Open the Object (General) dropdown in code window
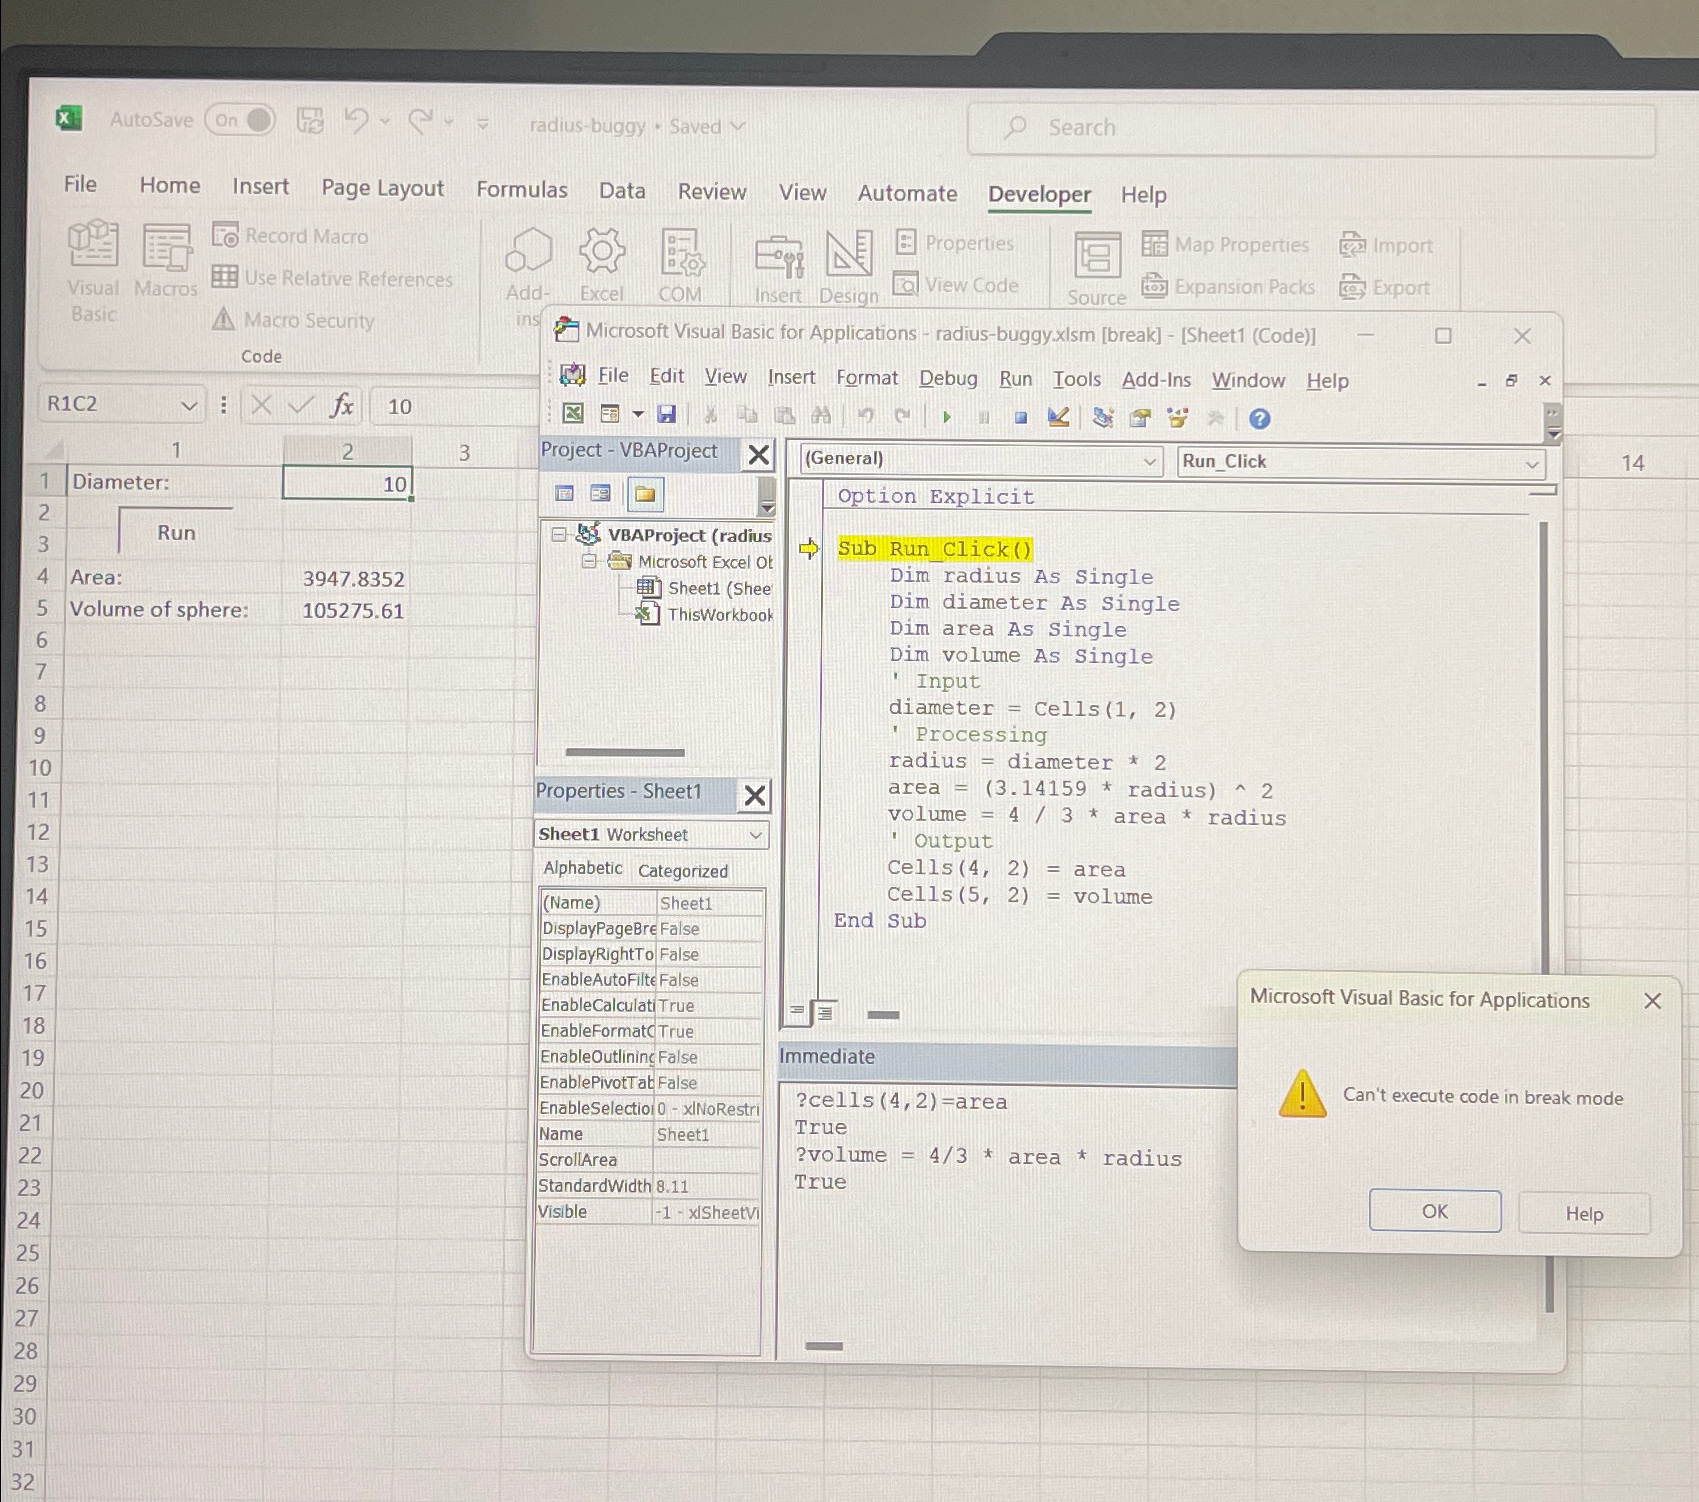This screenshot has height=1502, width=1699. point(1150,460)
